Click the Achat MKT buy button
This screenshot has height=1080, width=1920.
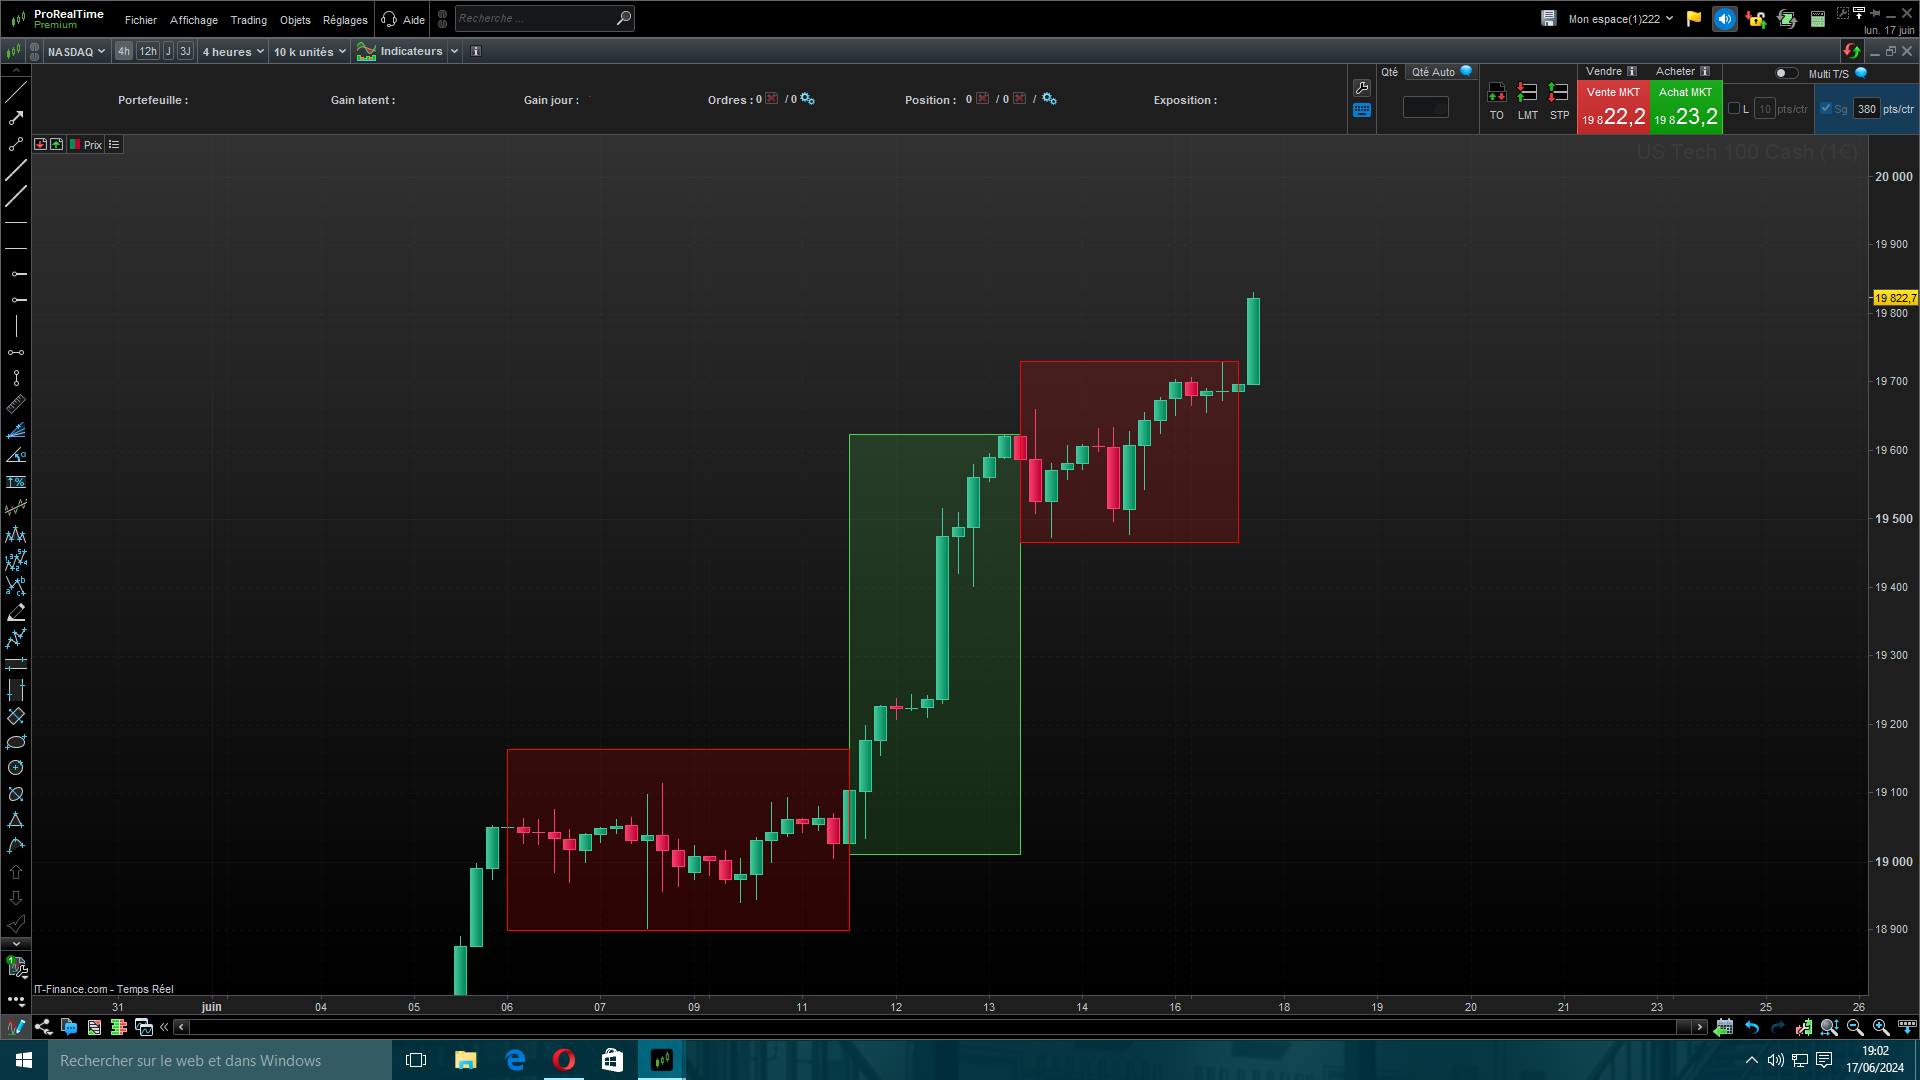pos(1686,107)
